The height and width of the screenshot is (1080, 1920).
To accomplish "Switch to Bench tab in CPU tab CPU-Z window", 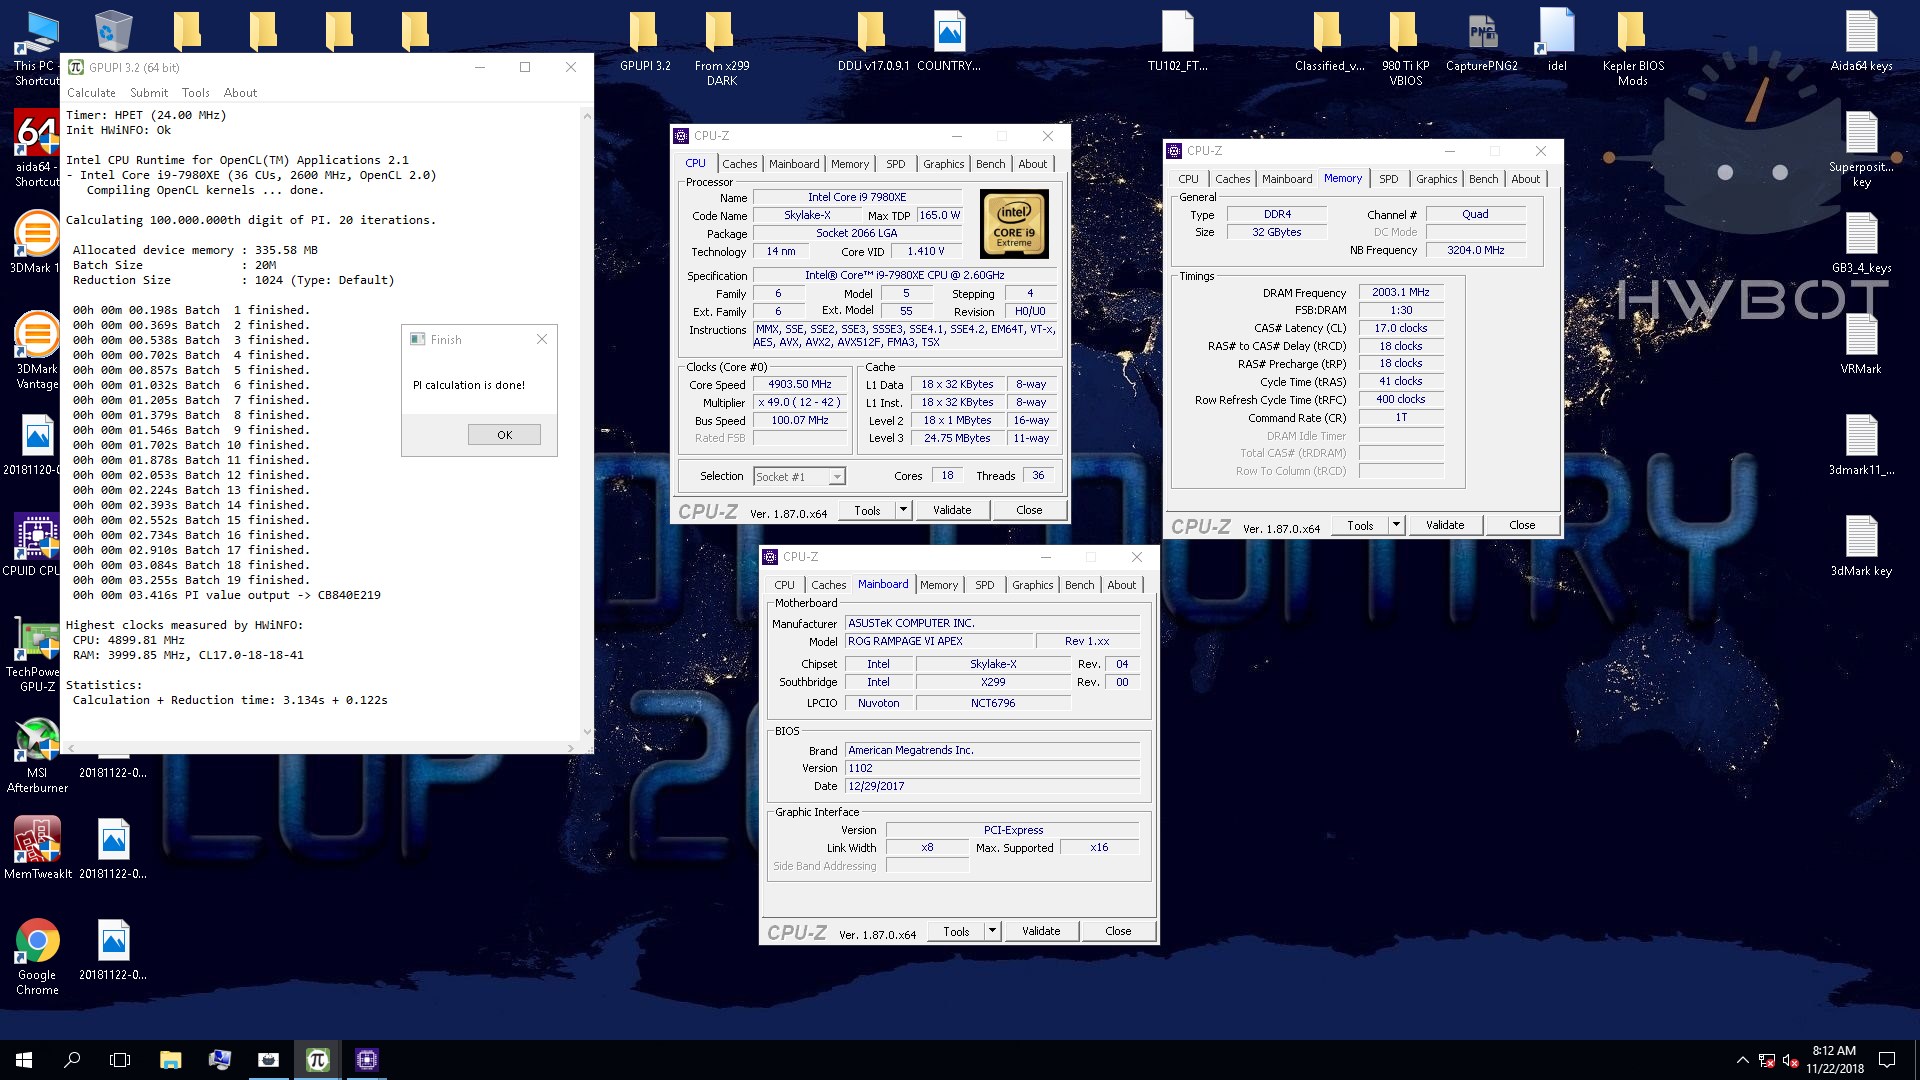I will pyautogui.click(x=991, y=164).
